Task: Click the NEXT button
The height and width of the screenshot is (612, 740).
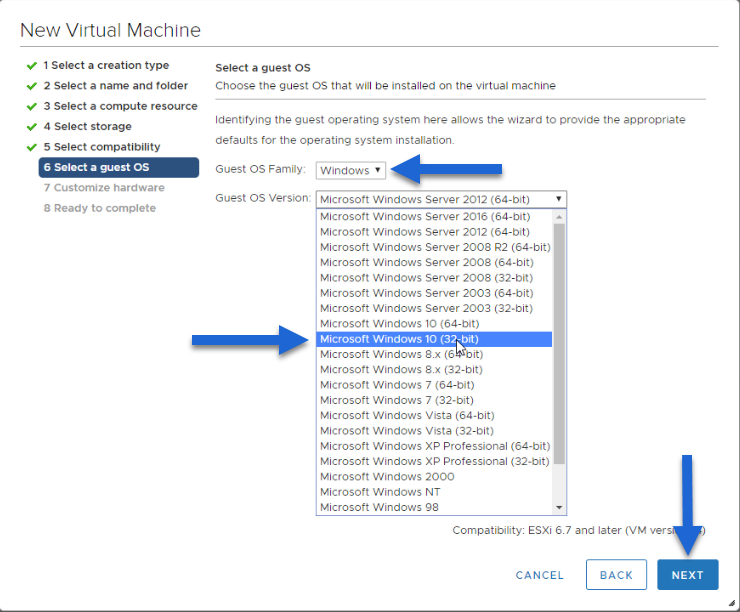Action: 688,575
